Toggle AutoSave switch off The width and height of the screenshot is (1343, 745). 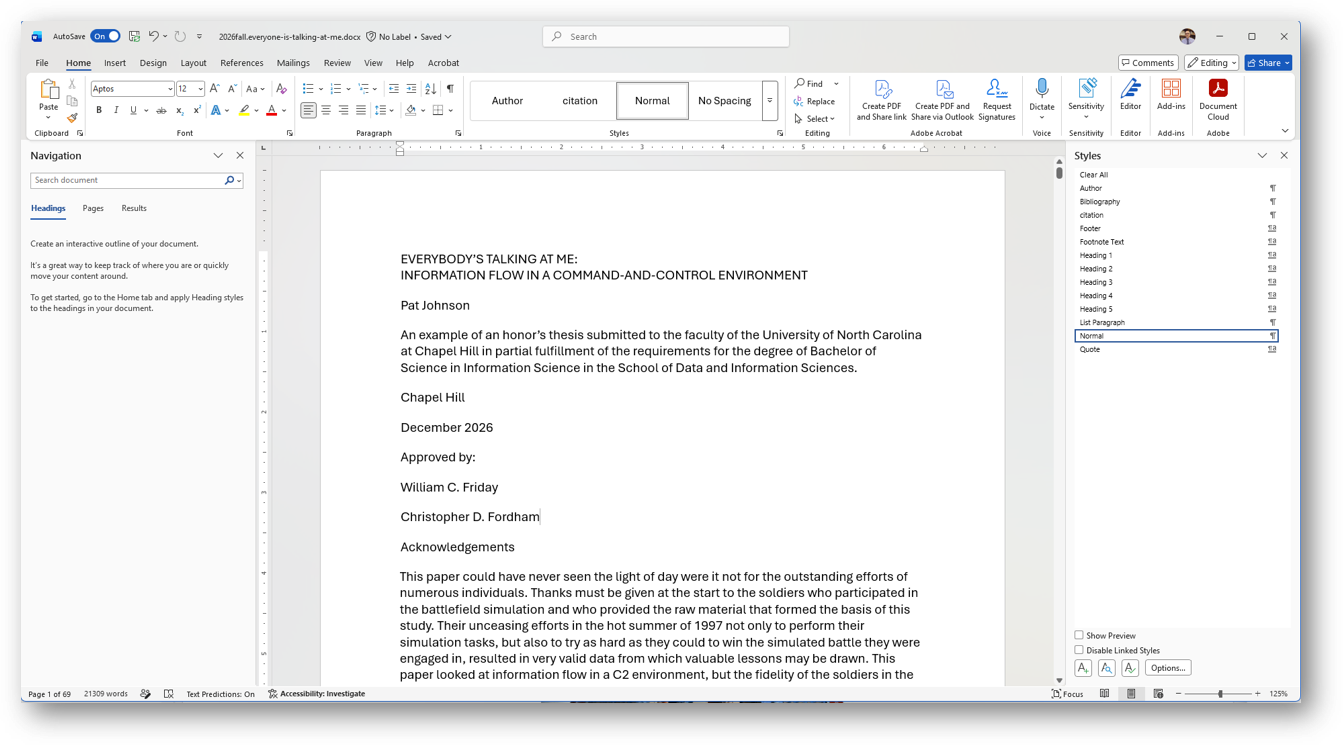[x=105, y=36]
